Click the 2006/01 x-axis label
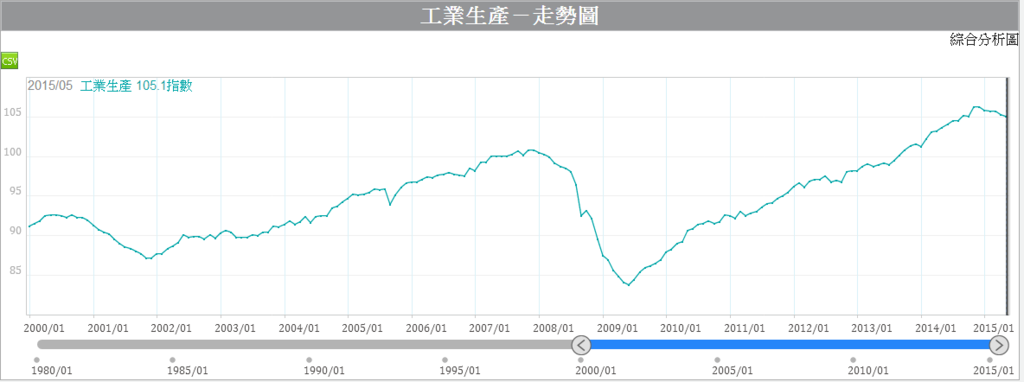 point(427,327)
